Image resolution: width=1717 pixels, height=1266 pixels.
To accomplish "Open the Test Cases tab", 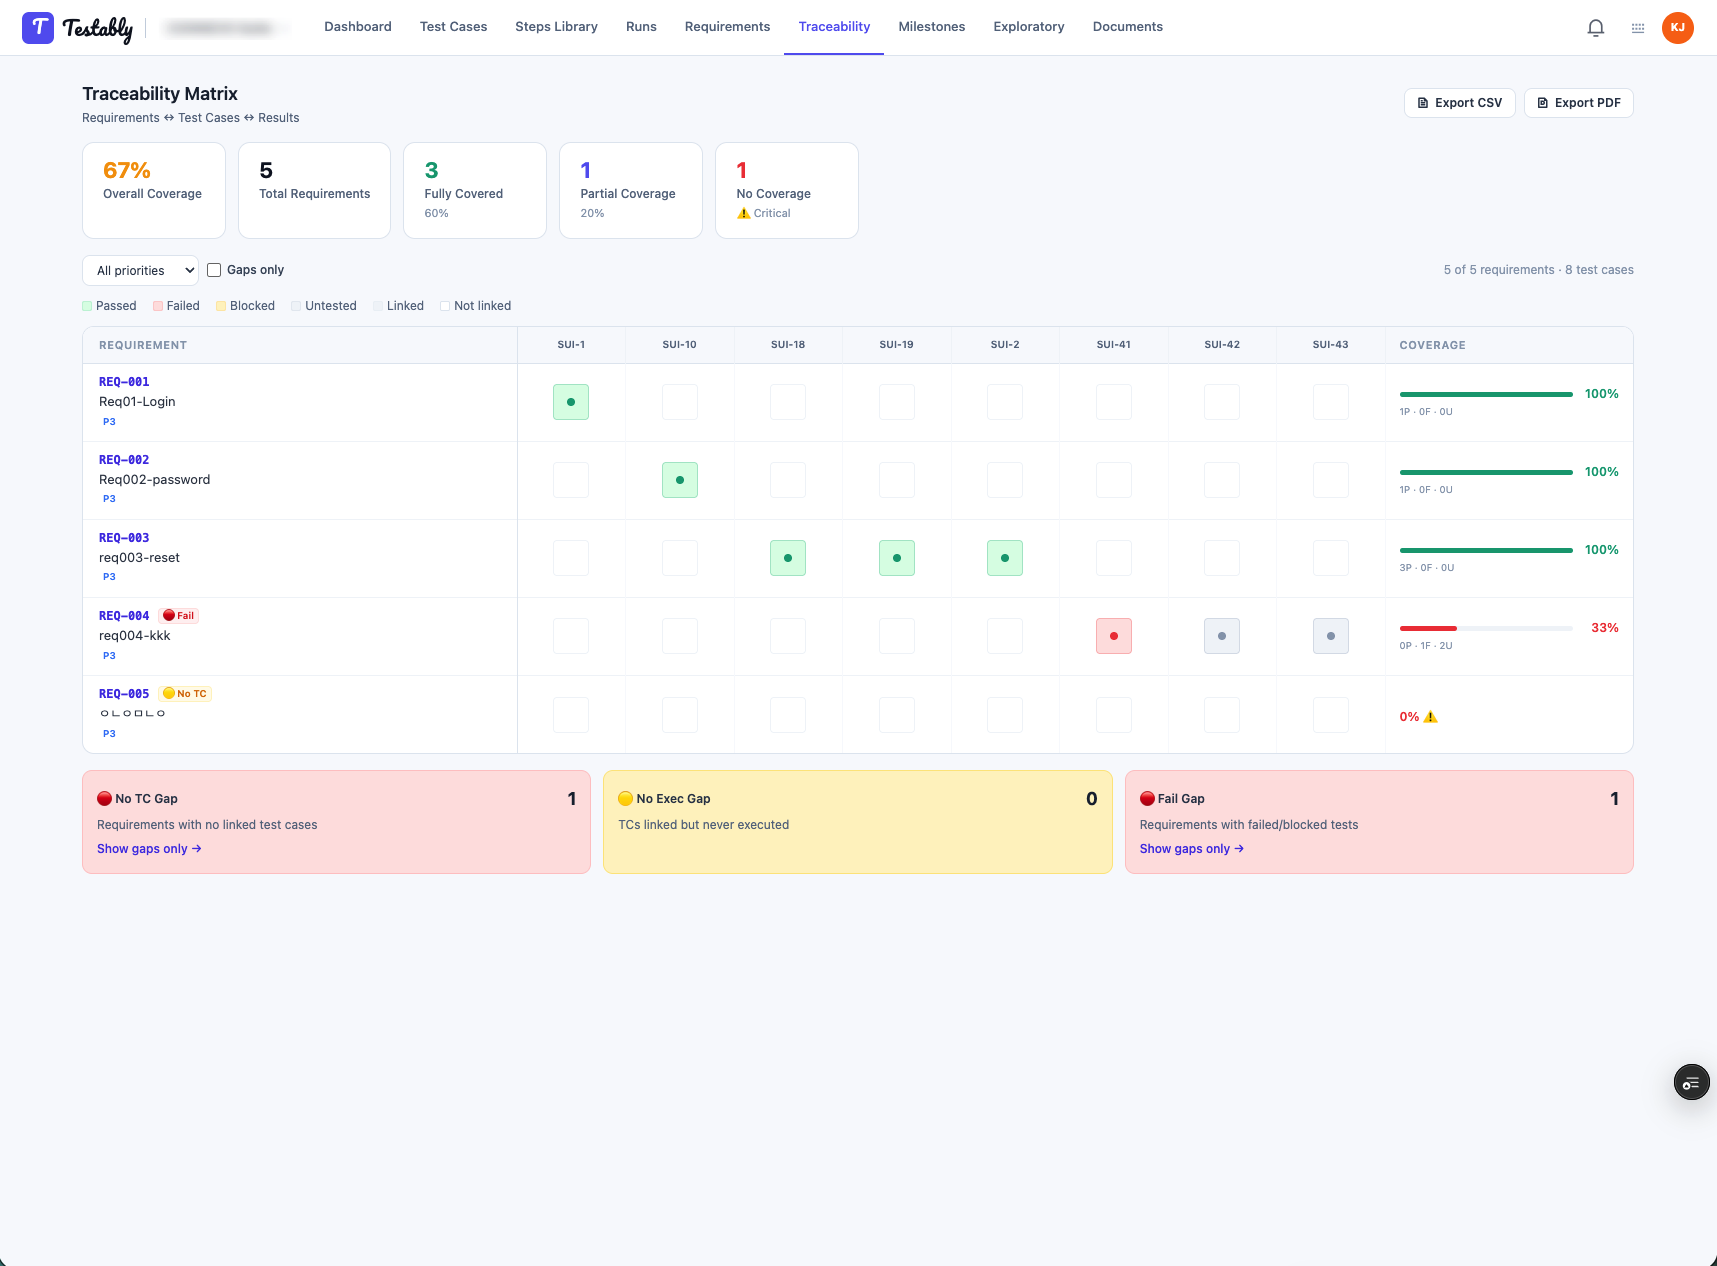I will point(453,27).
